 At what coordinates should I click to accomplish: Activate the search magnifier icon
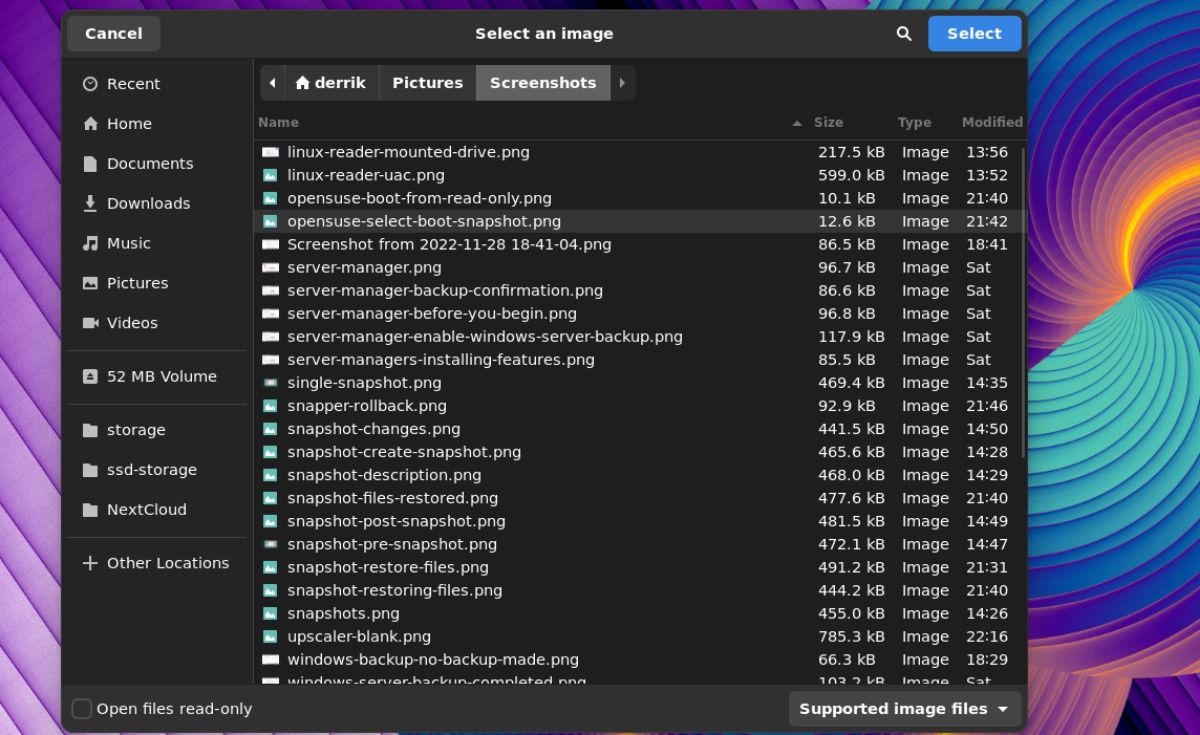point(903,33)
